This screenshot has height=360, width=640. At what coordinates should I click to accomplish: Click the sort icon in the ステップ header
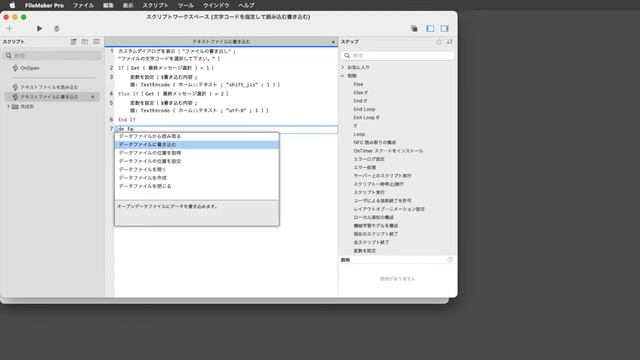[x=449, y=42]
